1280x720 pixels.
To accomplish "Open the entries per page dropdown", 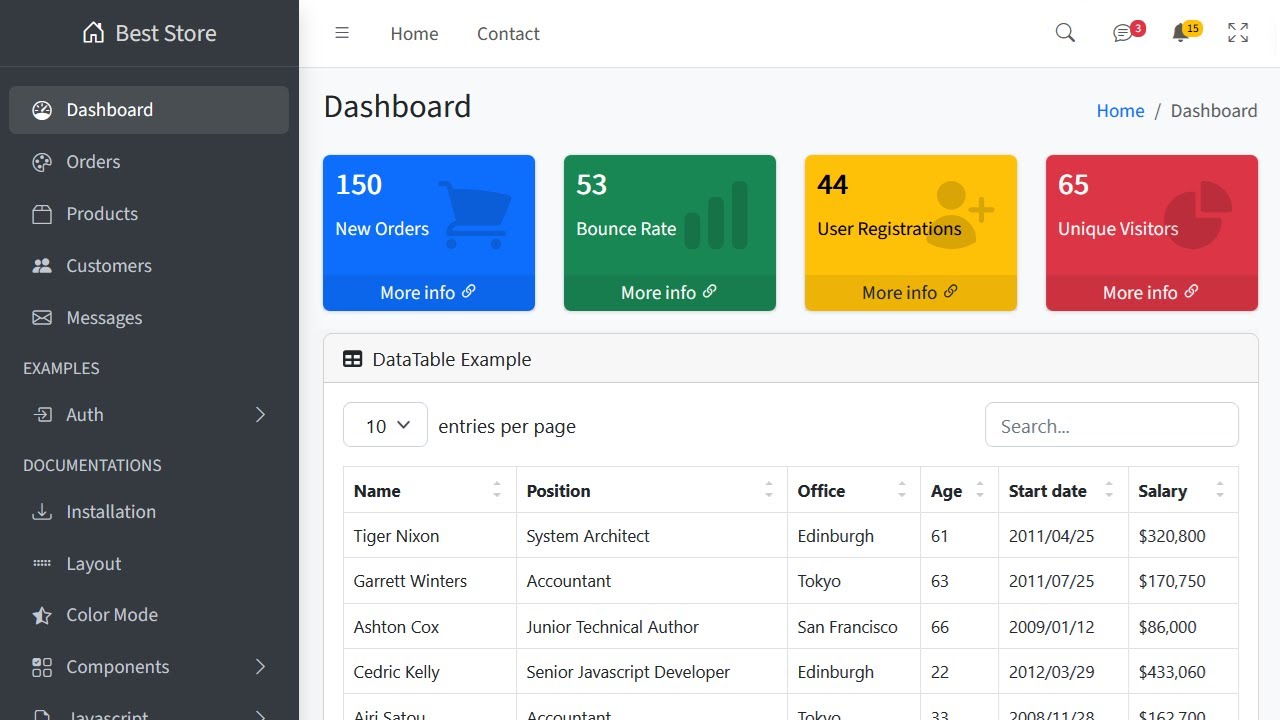I will pos(385,425).
